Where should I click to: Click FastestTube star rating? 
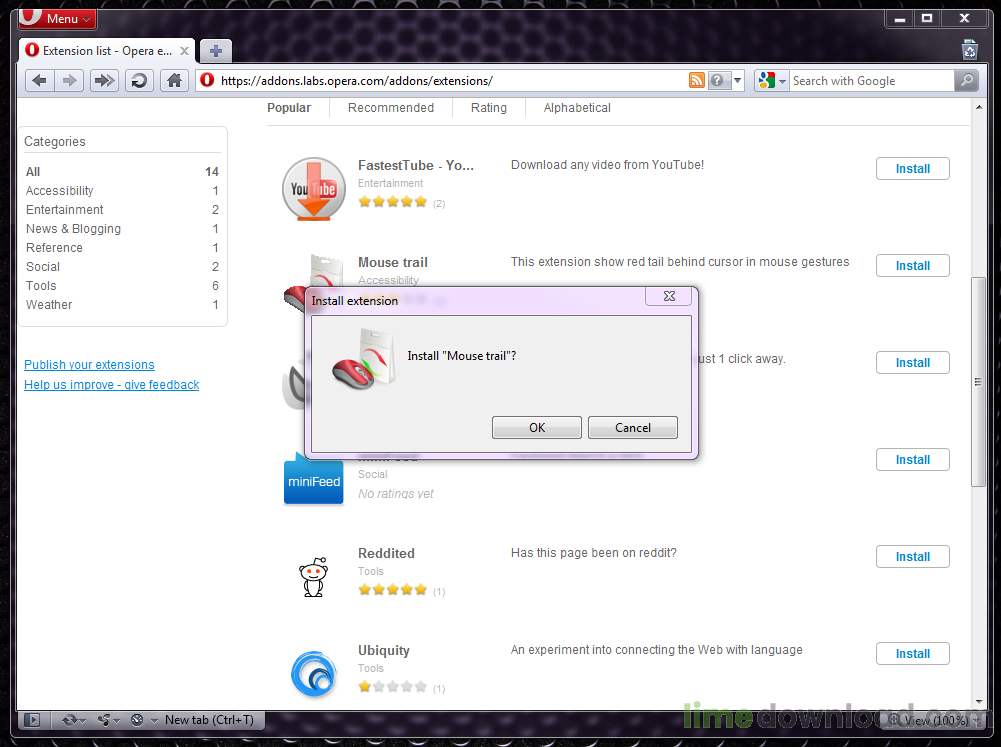(x=393, y=202)
